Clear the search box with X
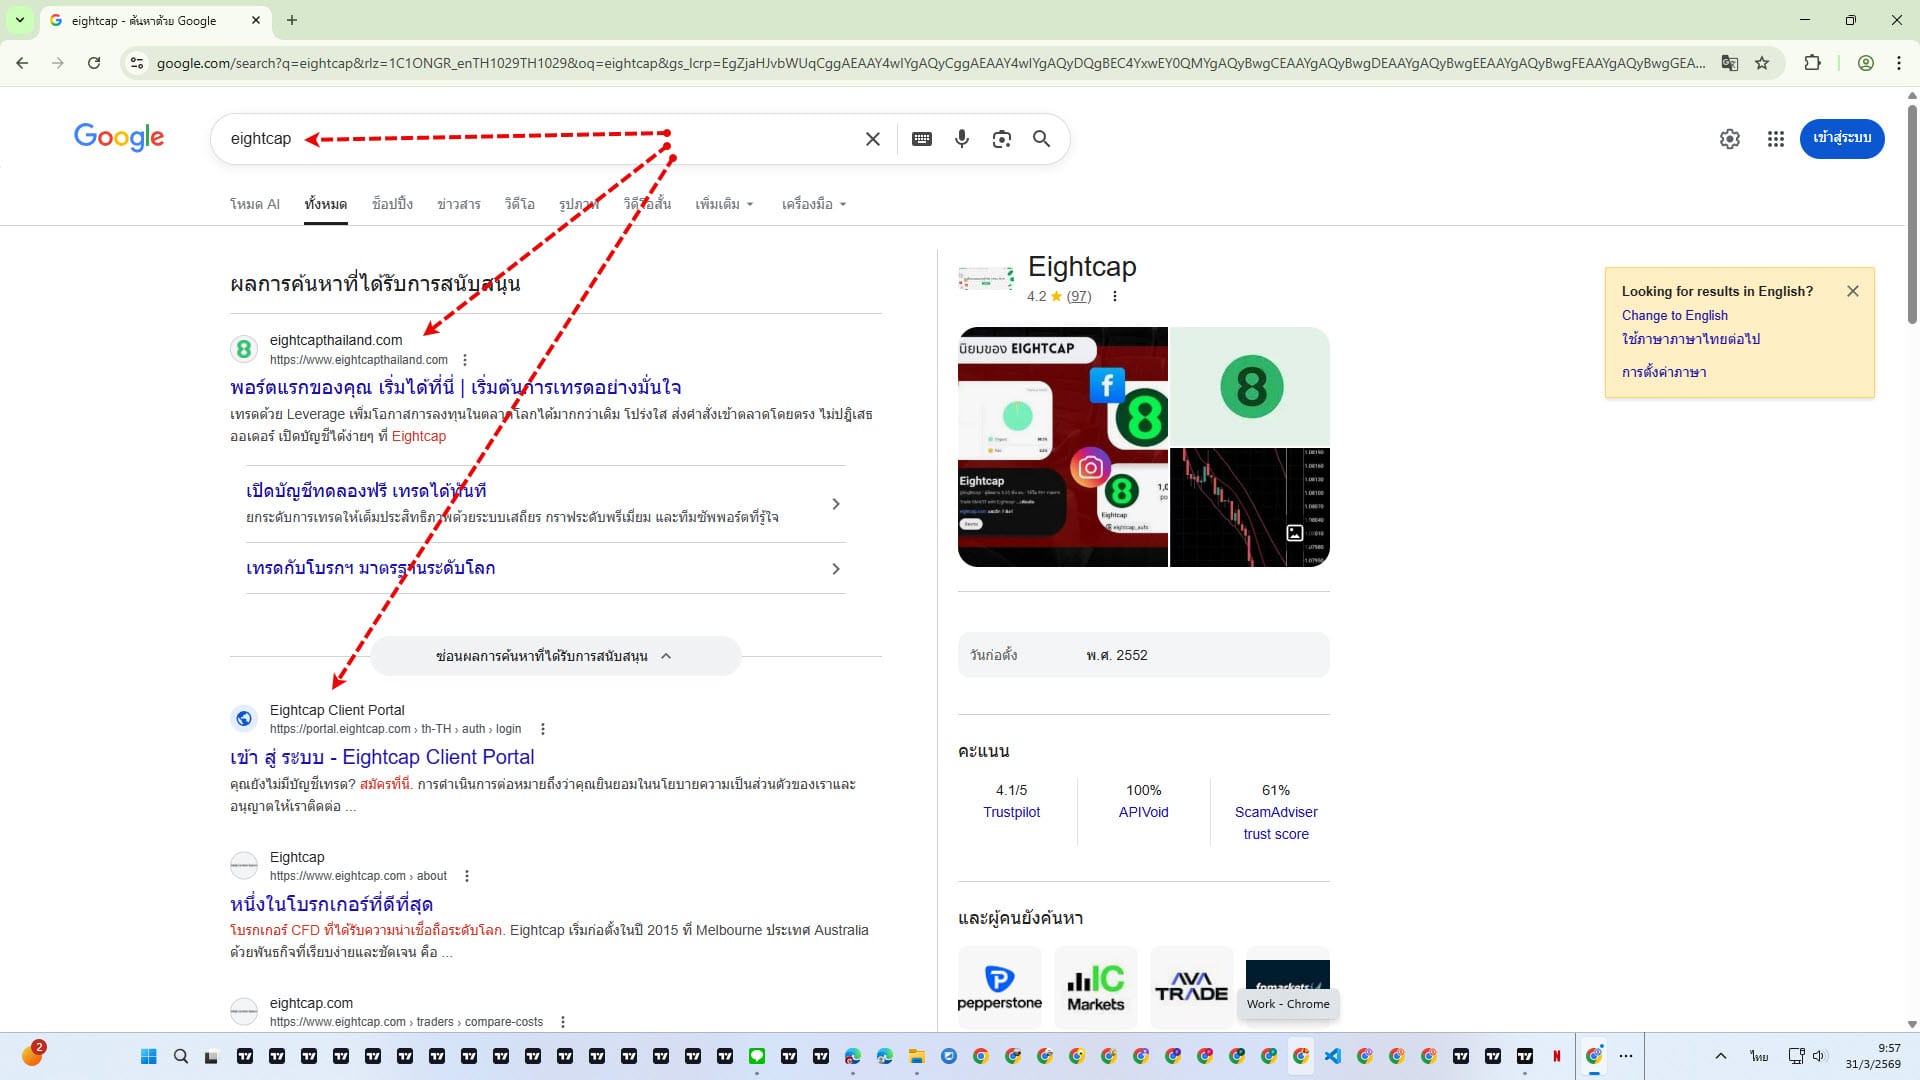 (872, 139)
